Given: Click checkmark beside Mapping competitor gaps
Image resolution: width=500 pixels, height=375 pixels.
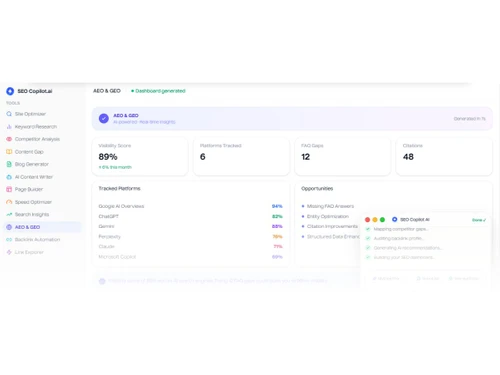Looking at the screenshot, I should point(368,229).
